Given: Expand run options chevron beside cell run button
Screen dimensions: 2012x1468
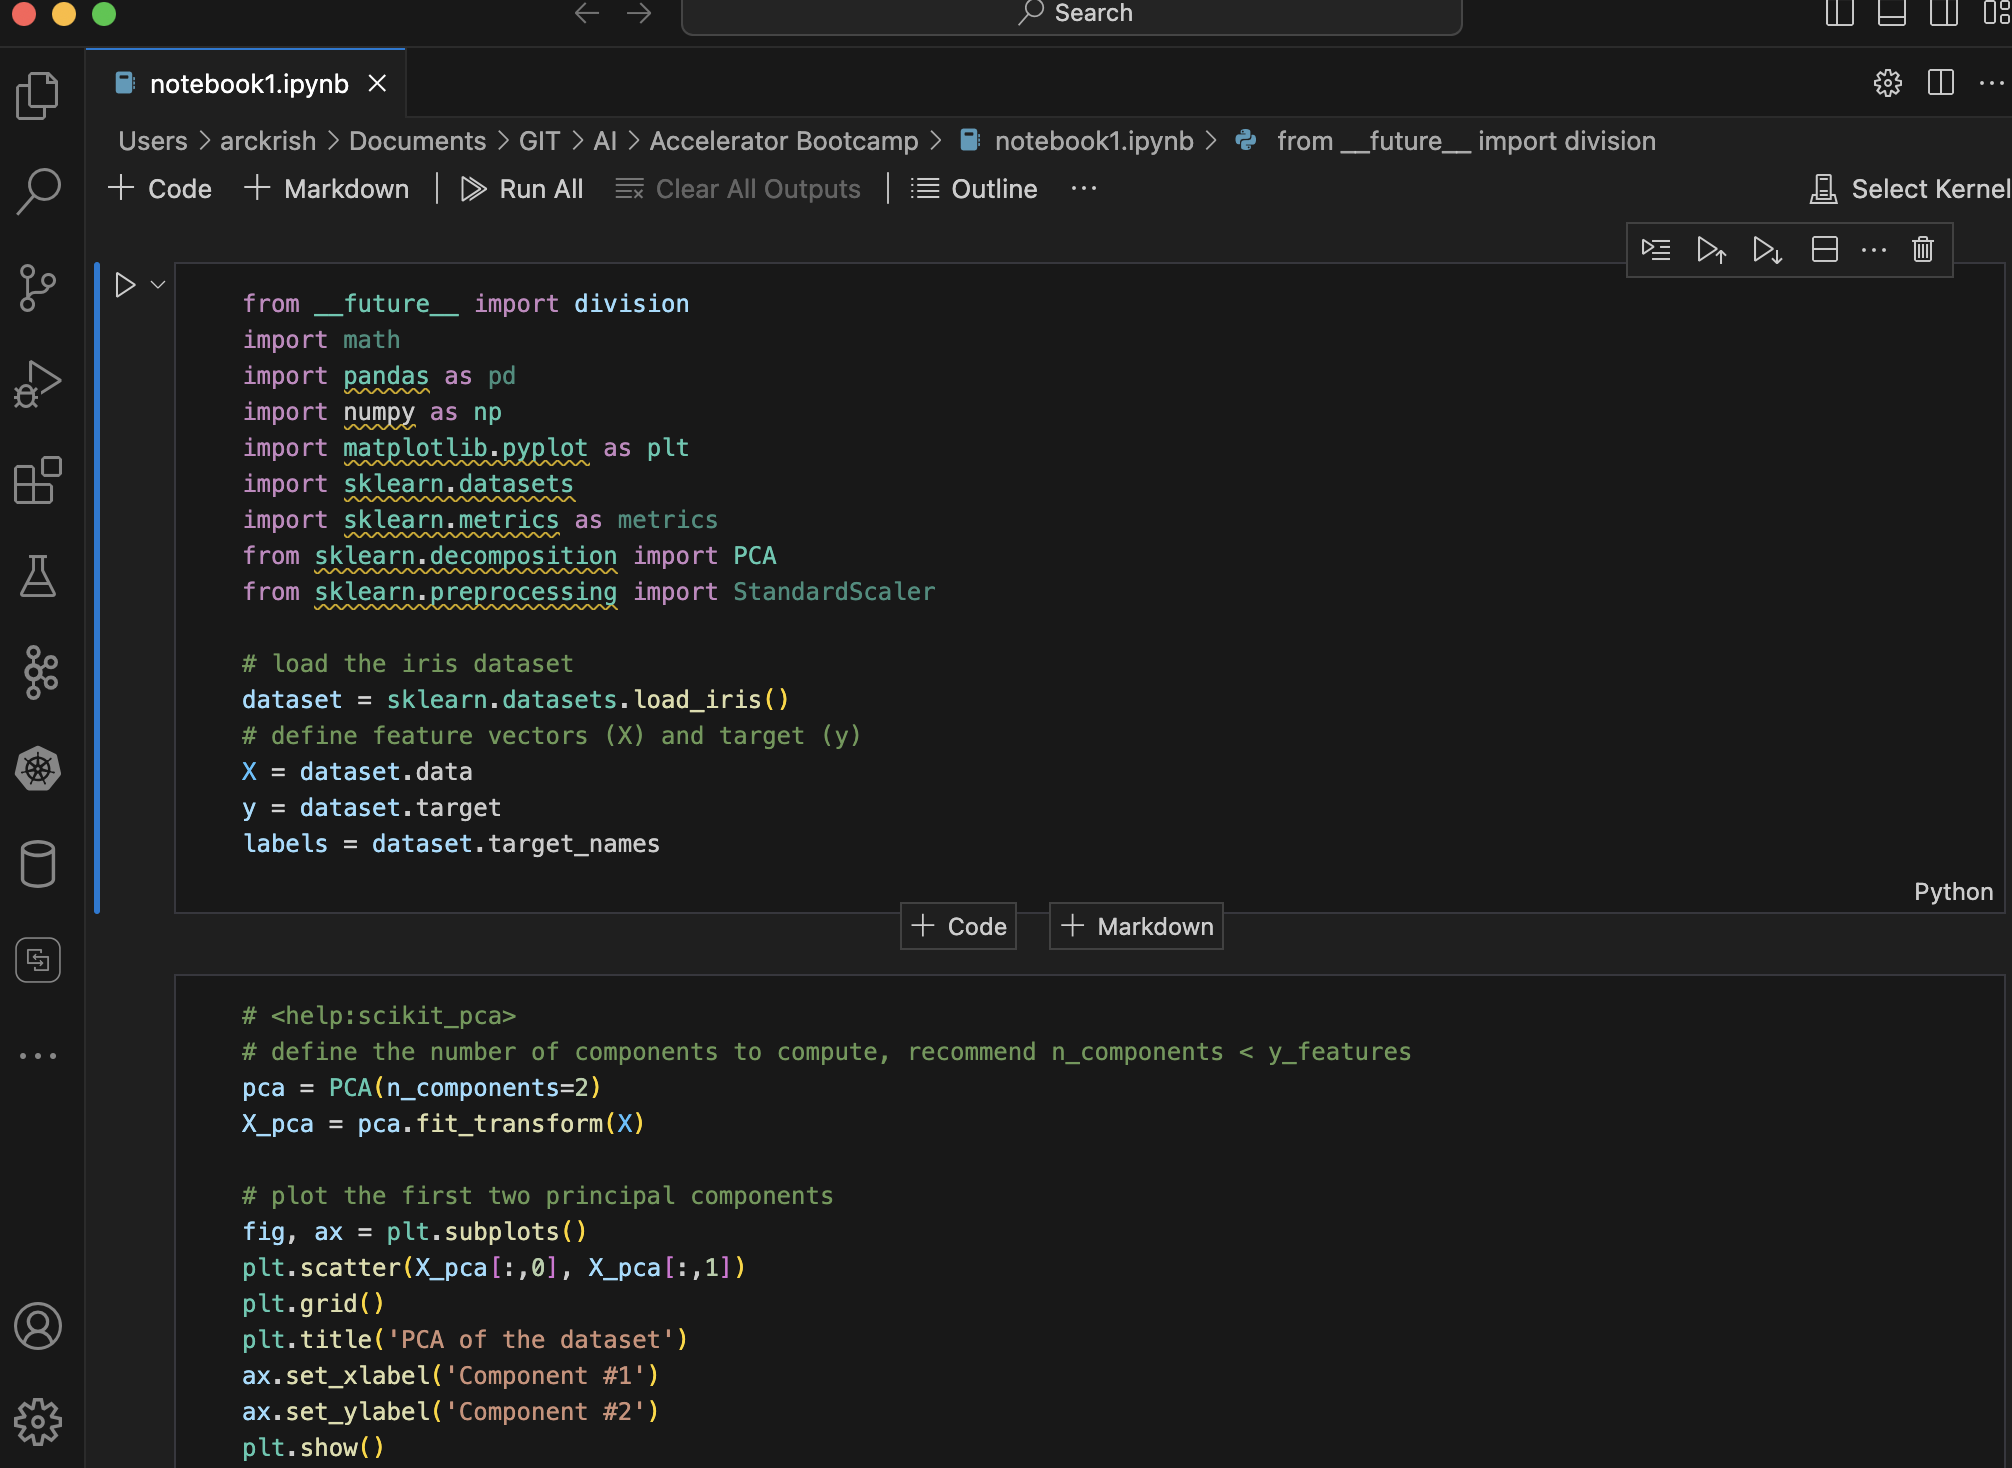Looking at the screenshot, I should pos(158,285).
